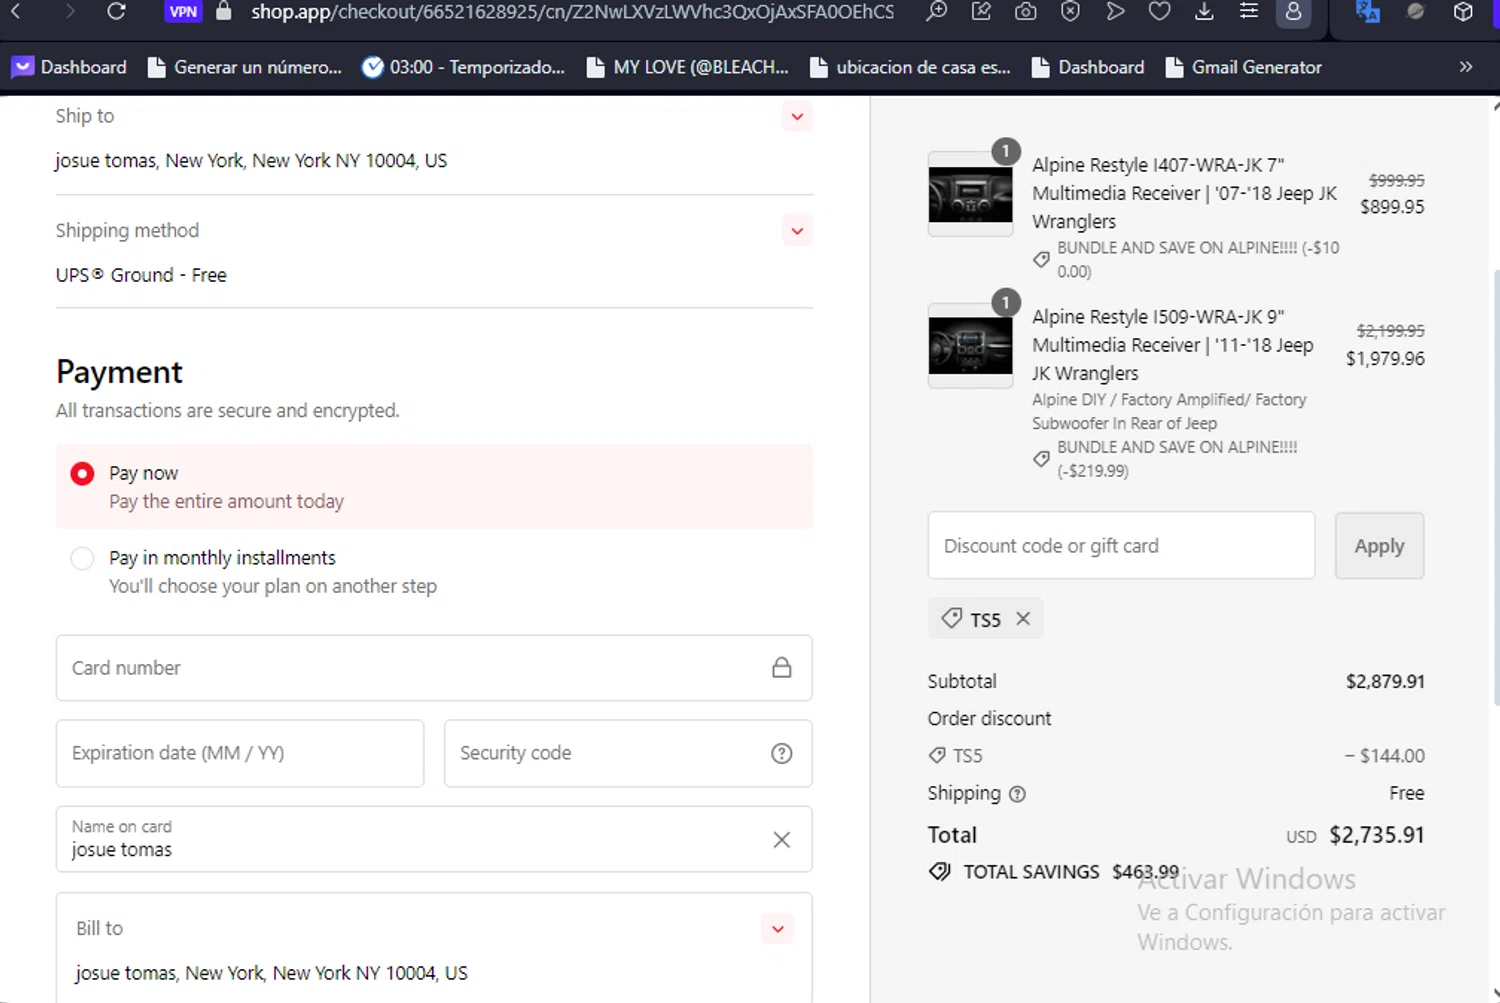Open the zoom magnifier icon in the address bar
Viewport: 1500px width, 1003px height.
click(x=936, y=11)
